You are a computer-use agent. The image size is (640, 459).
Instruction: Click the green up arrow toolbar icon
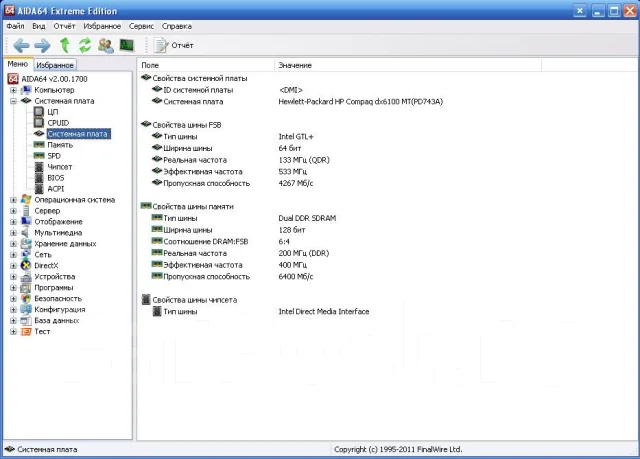pyautogui.click(x=65, y=45)
